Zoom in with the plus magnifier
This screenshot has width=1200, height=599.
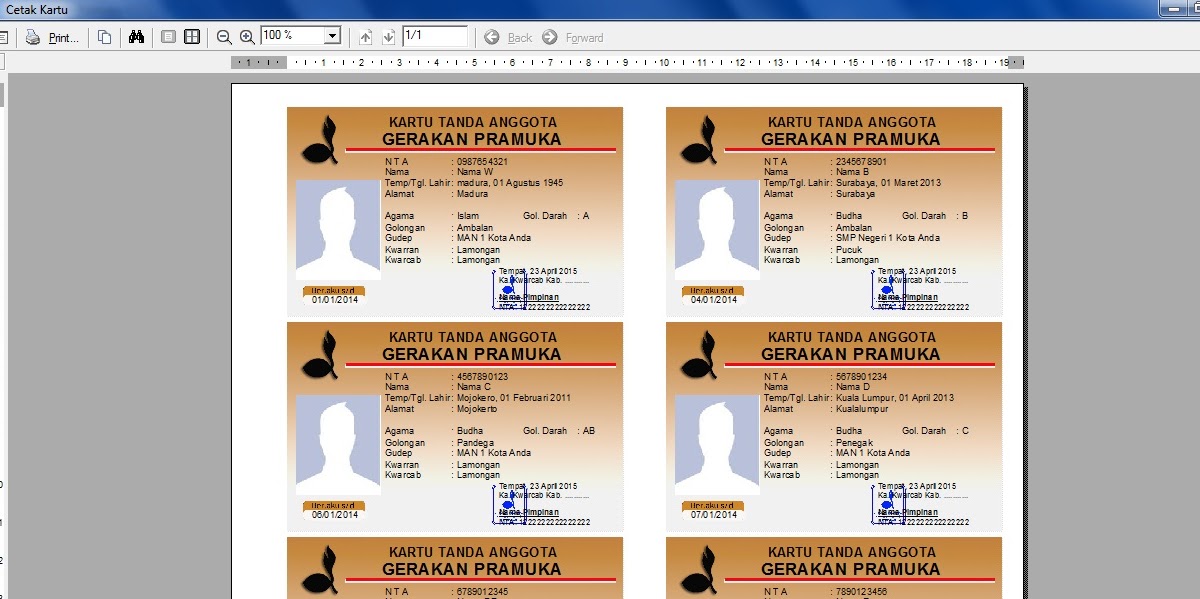click(x=247, y=37)
